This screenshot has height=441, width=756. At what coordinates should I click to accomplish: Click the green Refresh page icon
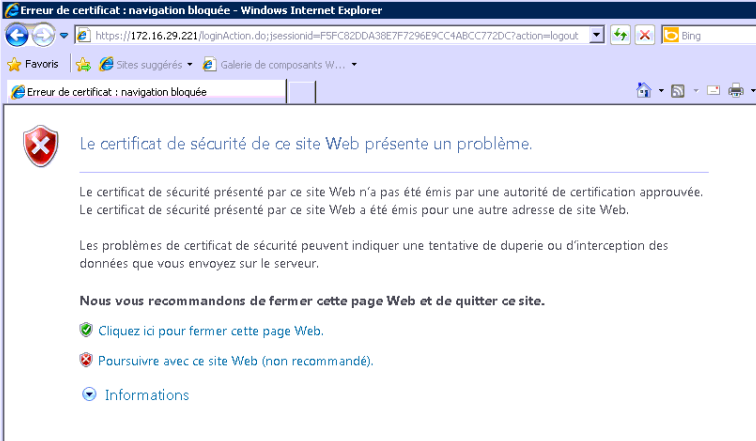coord(621,36)
